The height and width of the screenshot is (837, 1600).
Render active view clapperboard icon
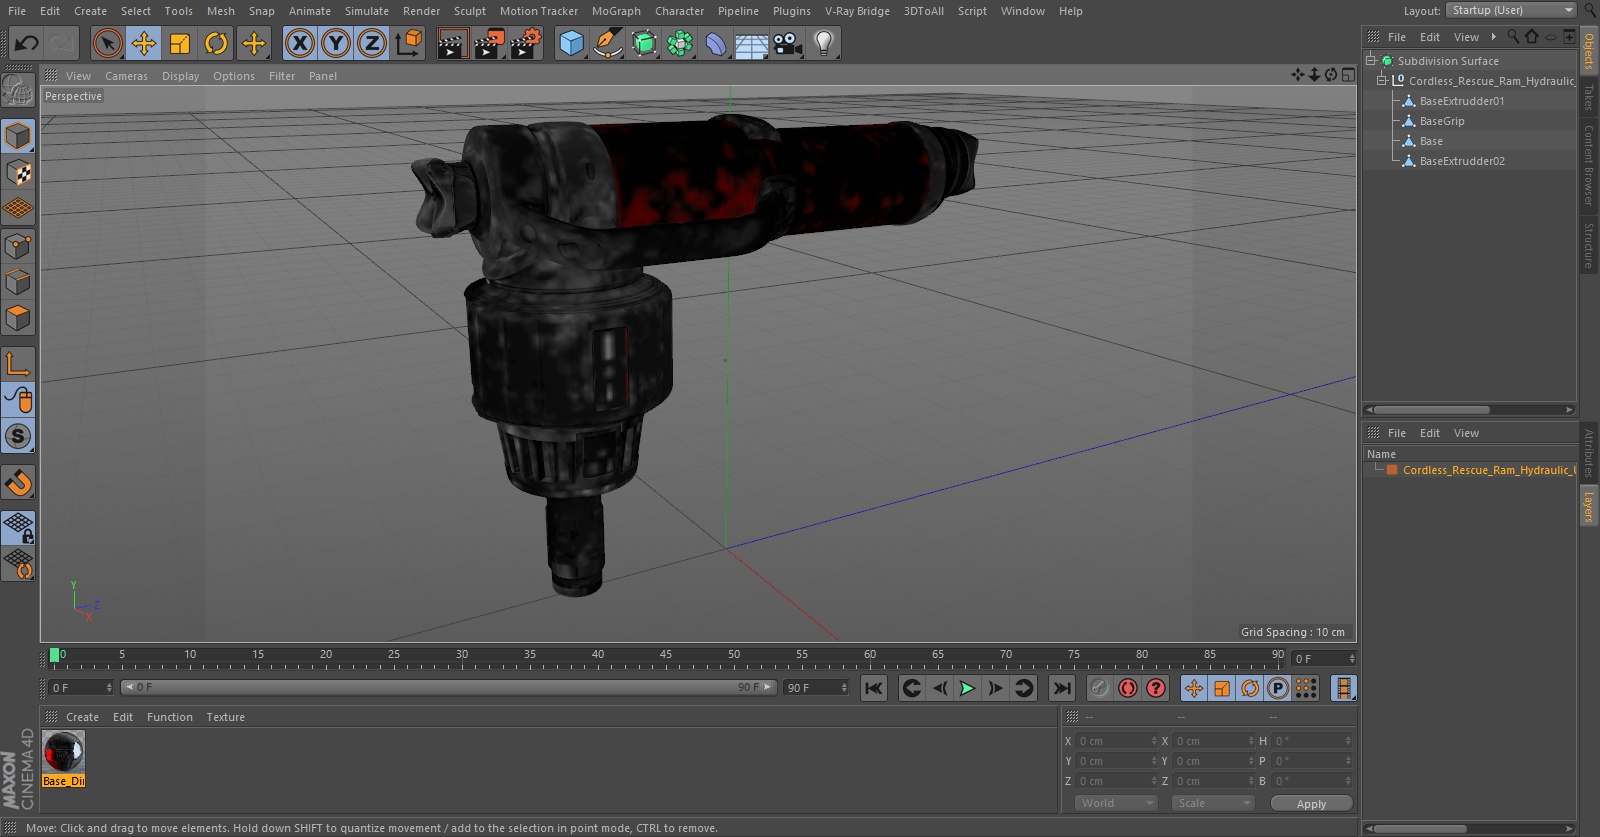(452, 43)
